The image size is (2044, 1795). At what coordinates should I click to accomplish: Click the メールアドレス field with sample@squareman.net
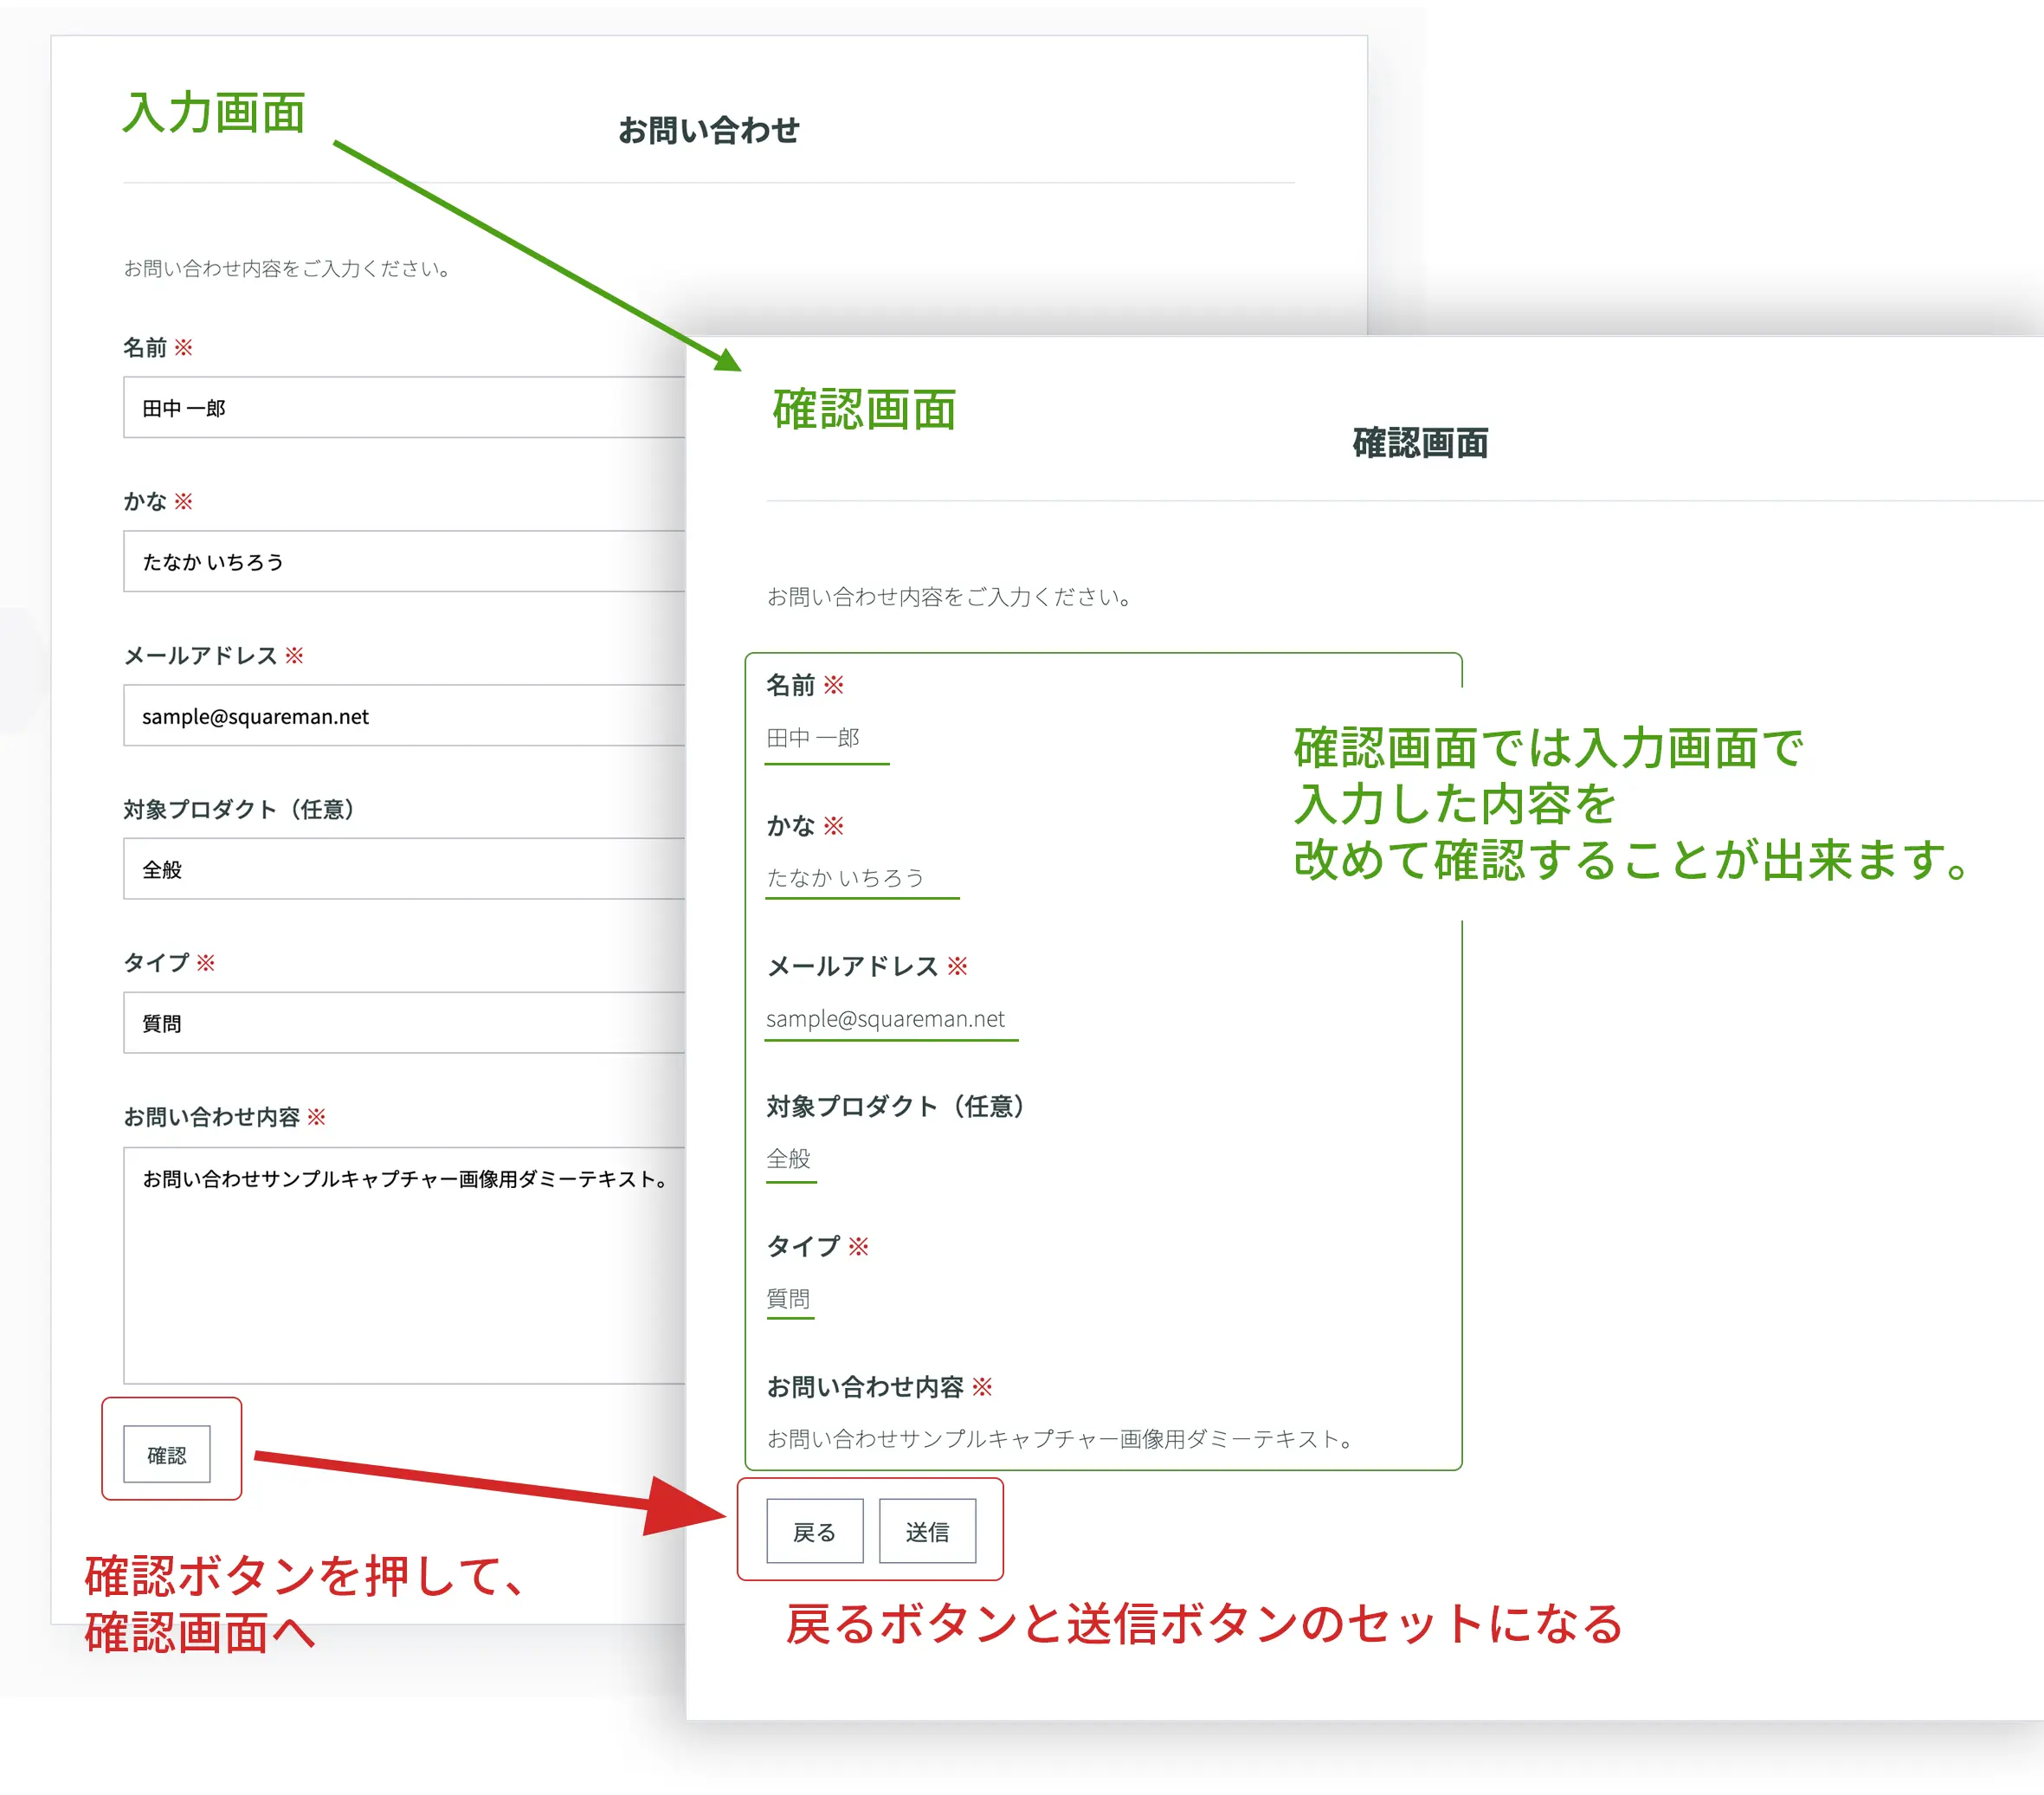(x=404, y=715)
